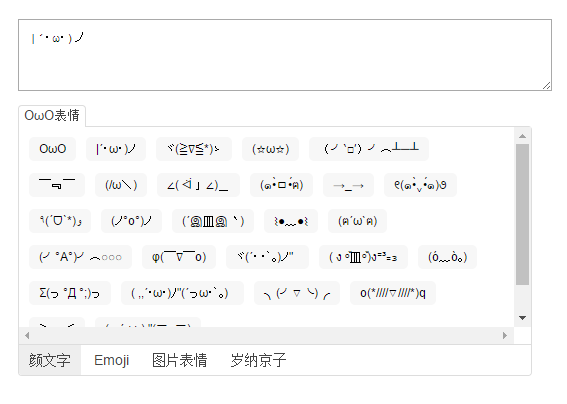Insert the ヾ(´･ ･｀｡)ノ" kaomoji
The width and height of the screenshot is (567, 404).
point(267,257)
